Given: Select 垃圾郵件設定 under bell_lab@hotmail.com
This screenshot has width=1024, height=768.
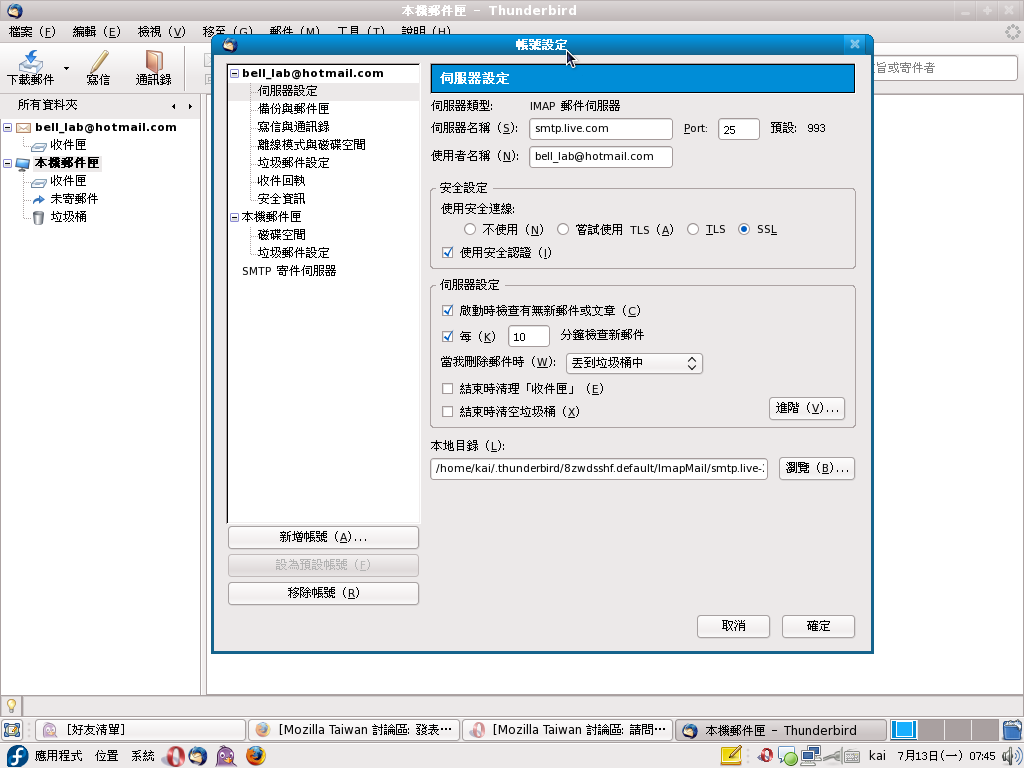Looking at the screenshot, I should 293,163.
